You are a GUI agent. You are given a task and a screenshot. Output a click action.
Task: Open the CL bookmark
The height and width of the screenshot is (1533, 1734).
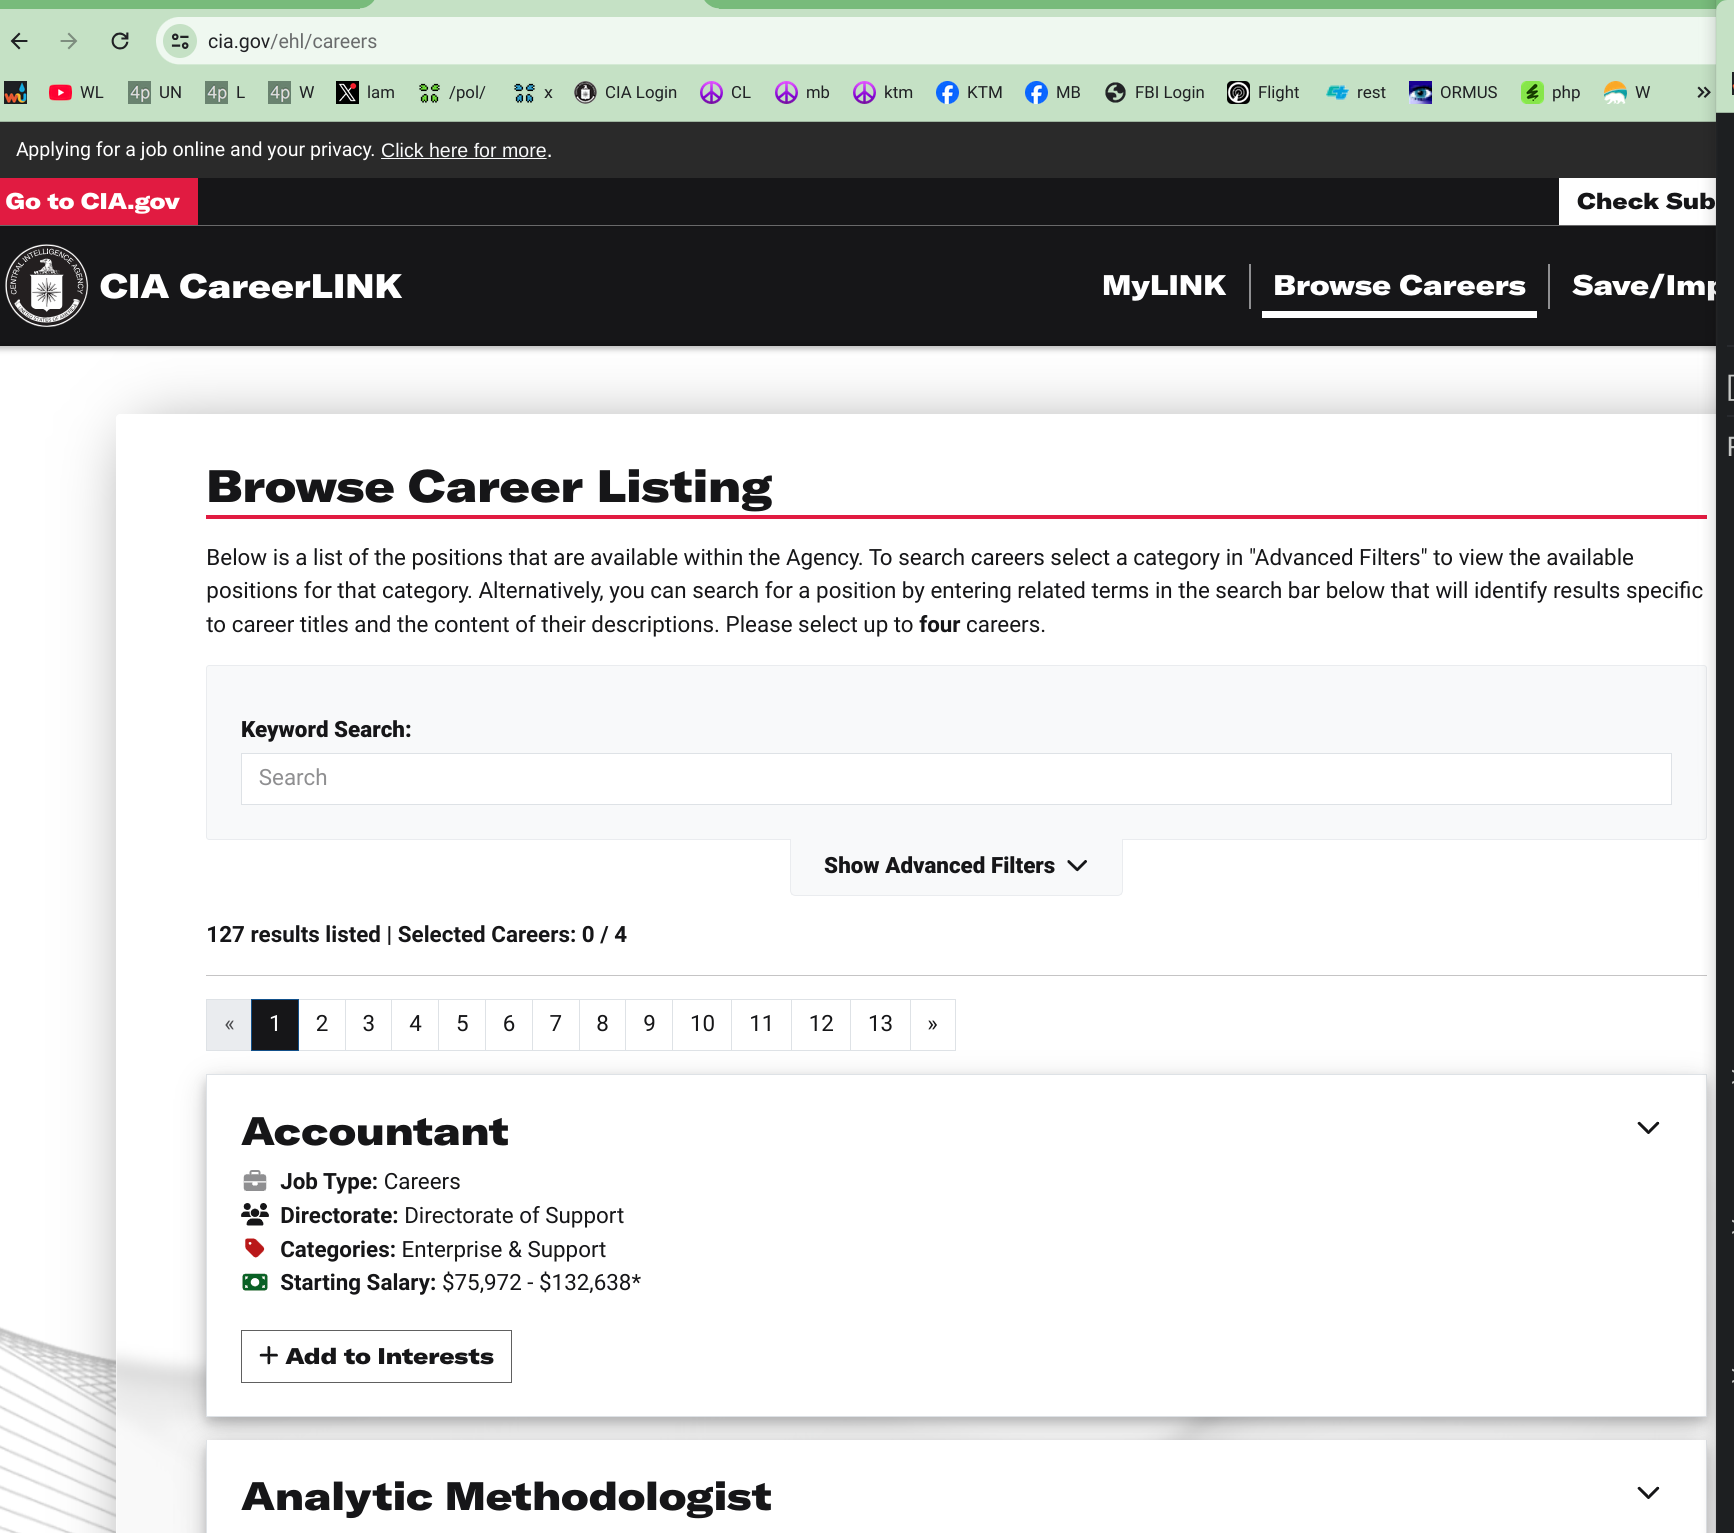[x=725, y=93]
